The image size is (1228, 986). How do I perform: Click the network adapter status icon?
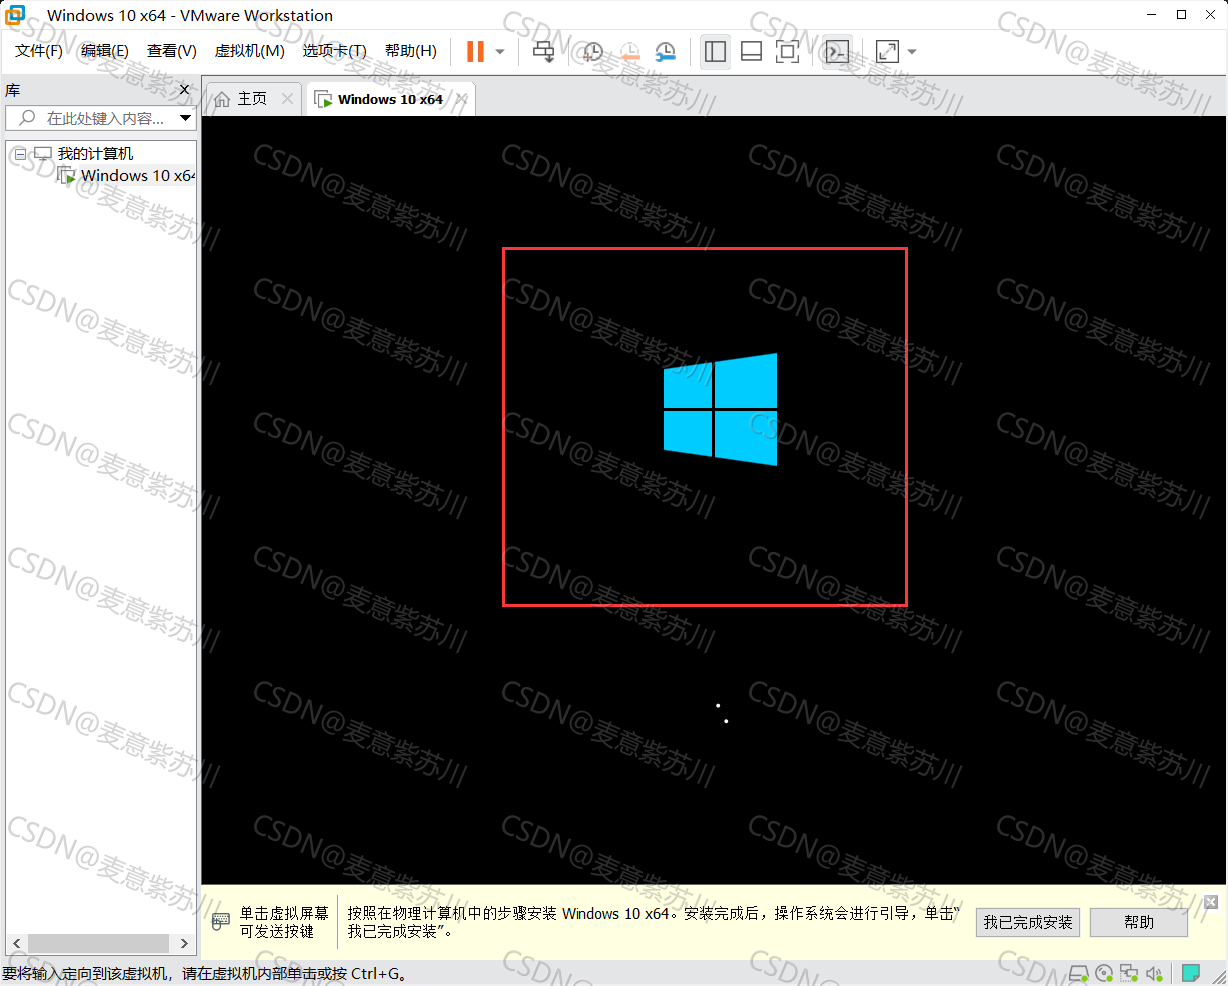point(1129,973)
